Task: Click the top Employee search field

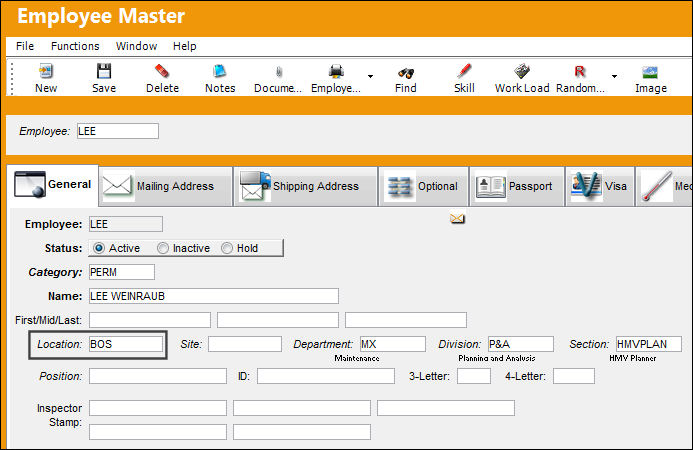Action: coord(118,131)
